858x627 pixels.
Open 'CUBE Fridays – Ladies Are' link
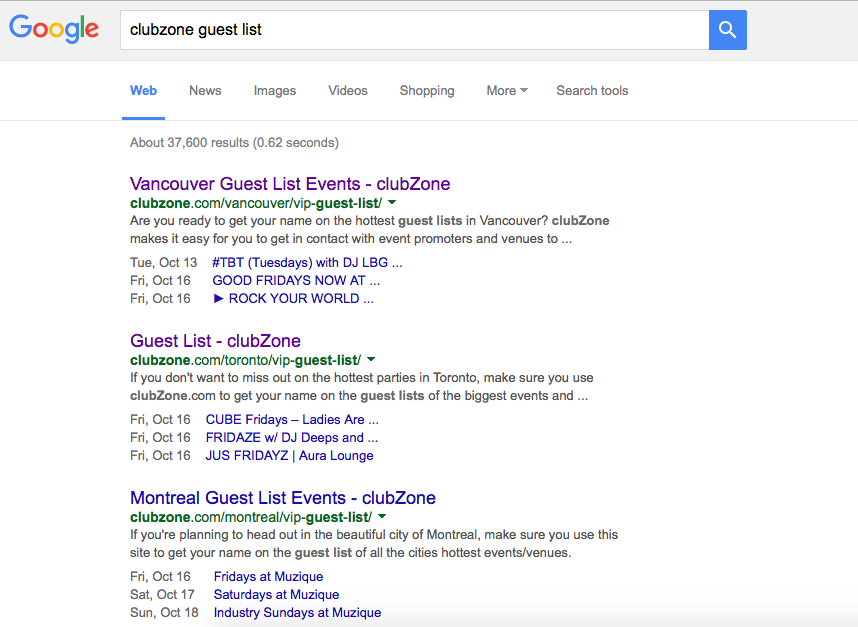click(292, 420)
